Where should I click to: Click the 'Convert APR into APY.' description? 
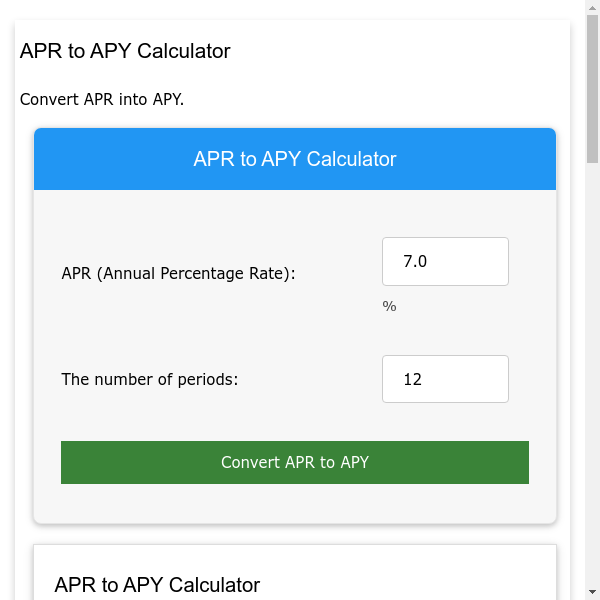click(102, 100)
